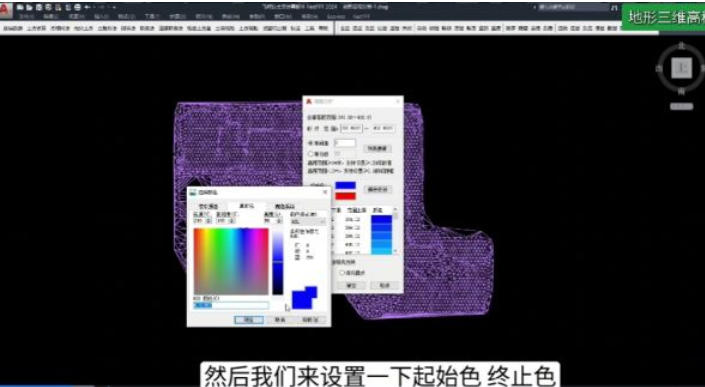705x387 pixels.
Task: Click the red end color swatch
Action: pos(345,196)
